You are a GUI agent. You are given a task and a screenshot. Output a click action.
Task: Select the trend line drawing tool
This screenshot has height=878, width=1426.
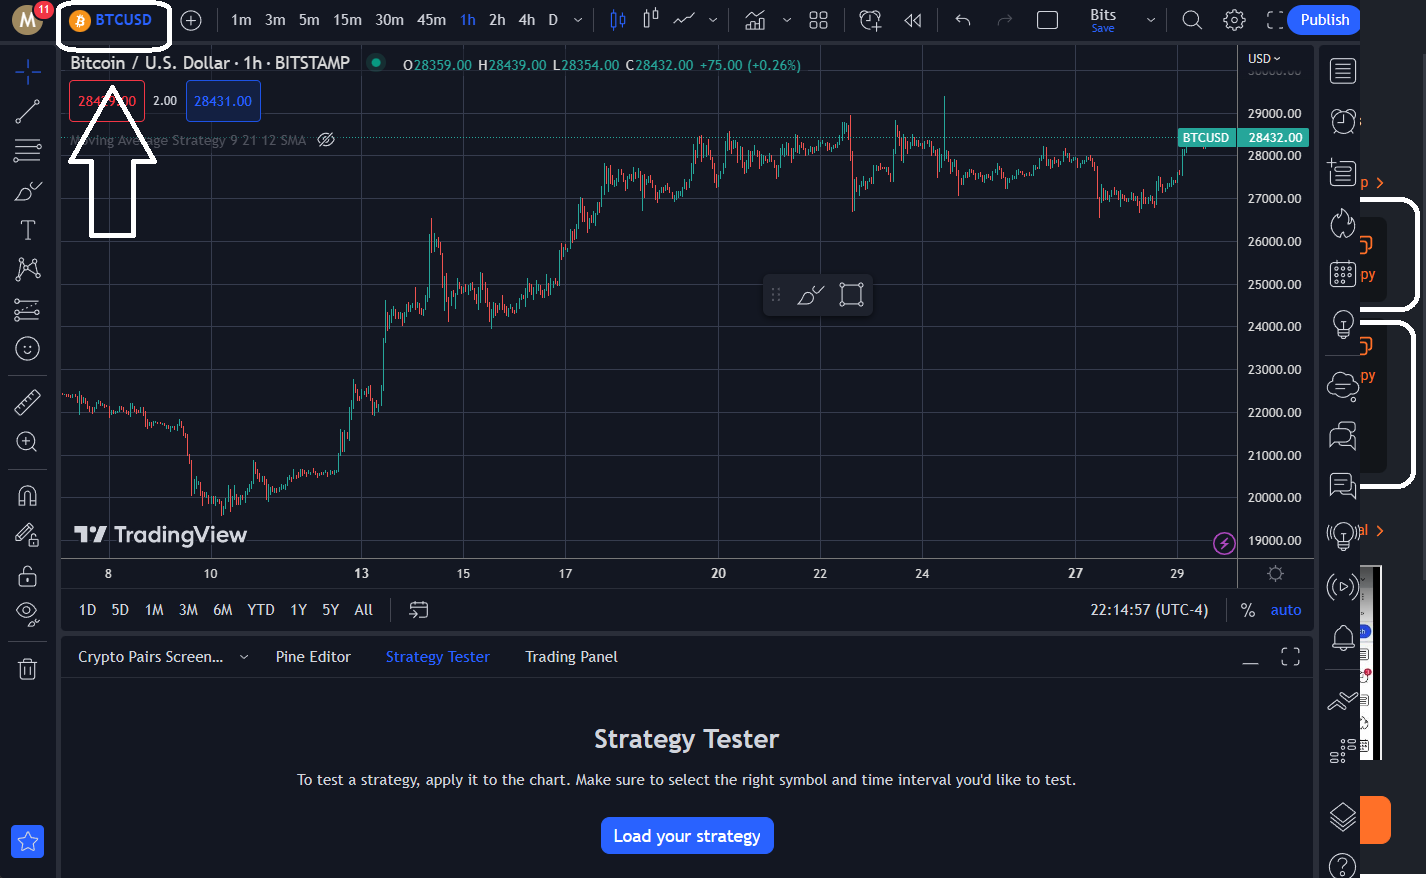point(27,111)
